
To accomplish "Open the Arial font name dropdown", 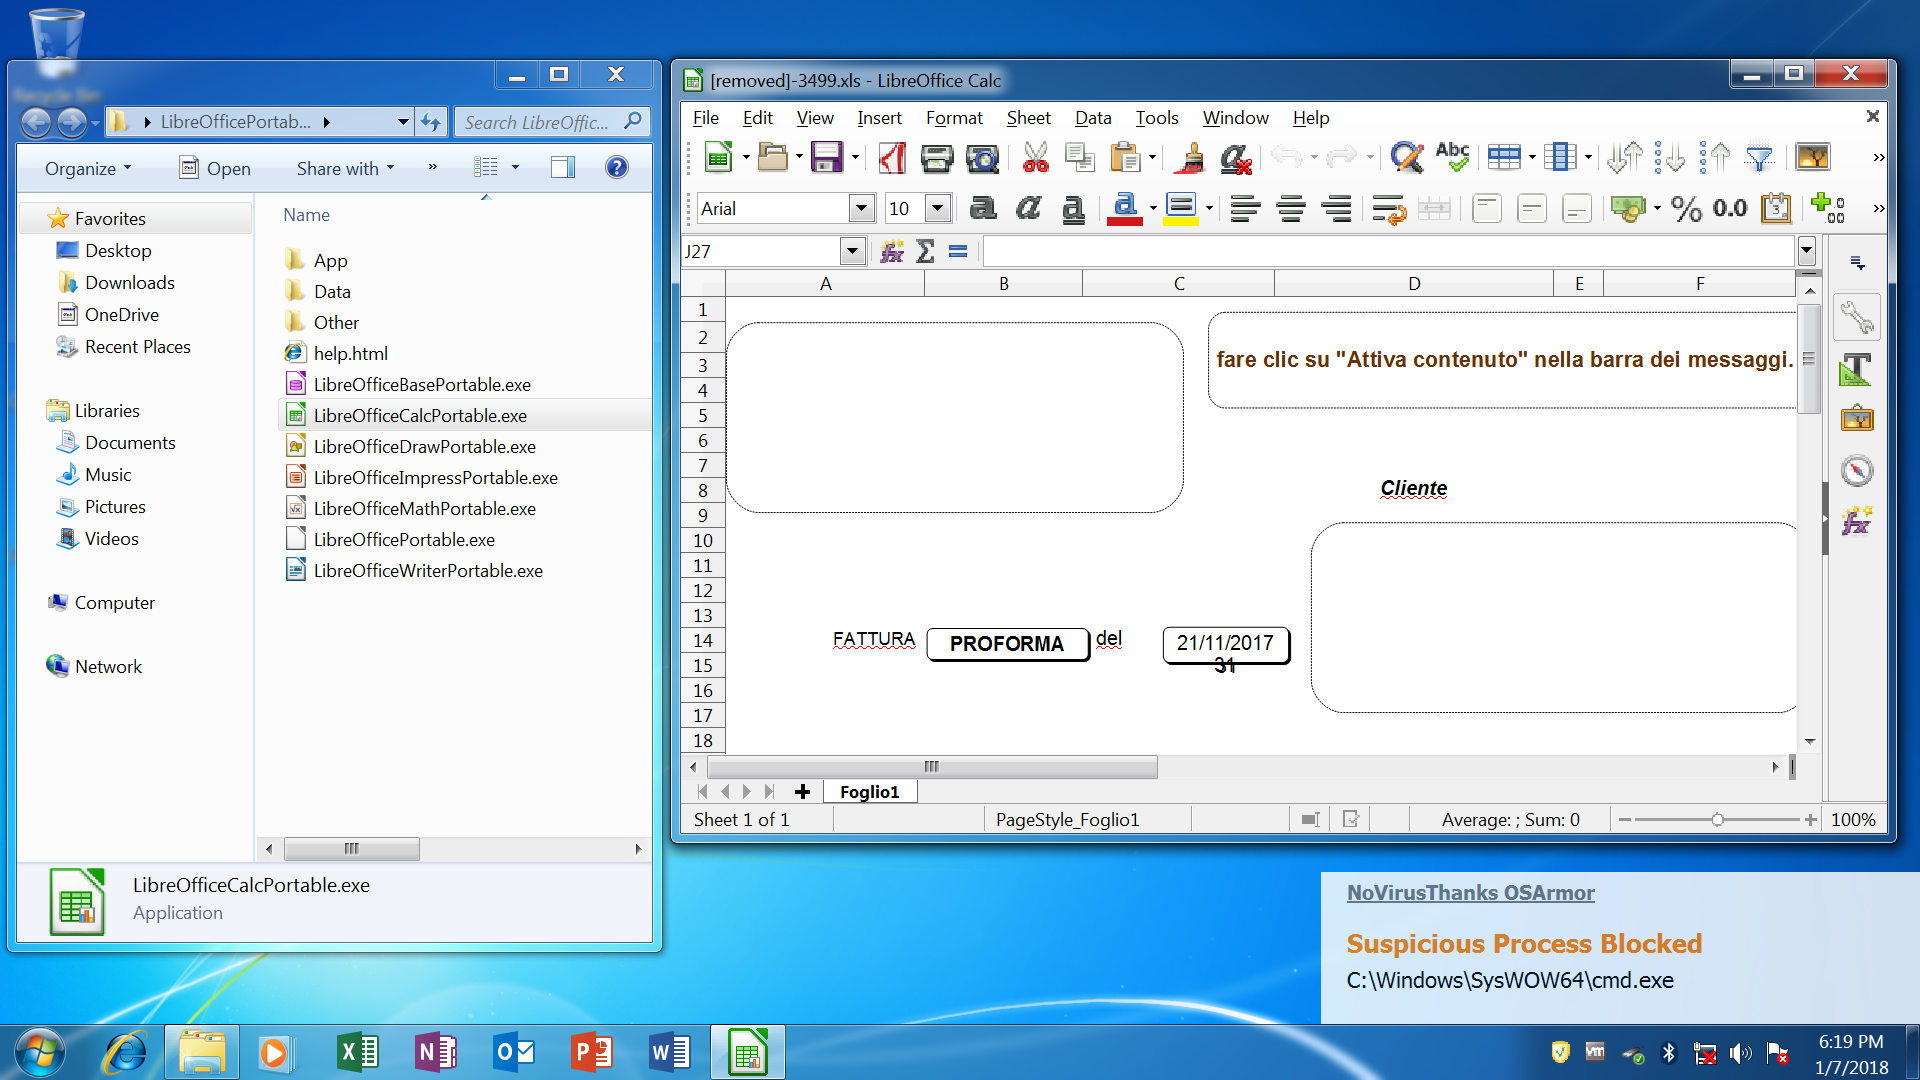I will (861, 208).
